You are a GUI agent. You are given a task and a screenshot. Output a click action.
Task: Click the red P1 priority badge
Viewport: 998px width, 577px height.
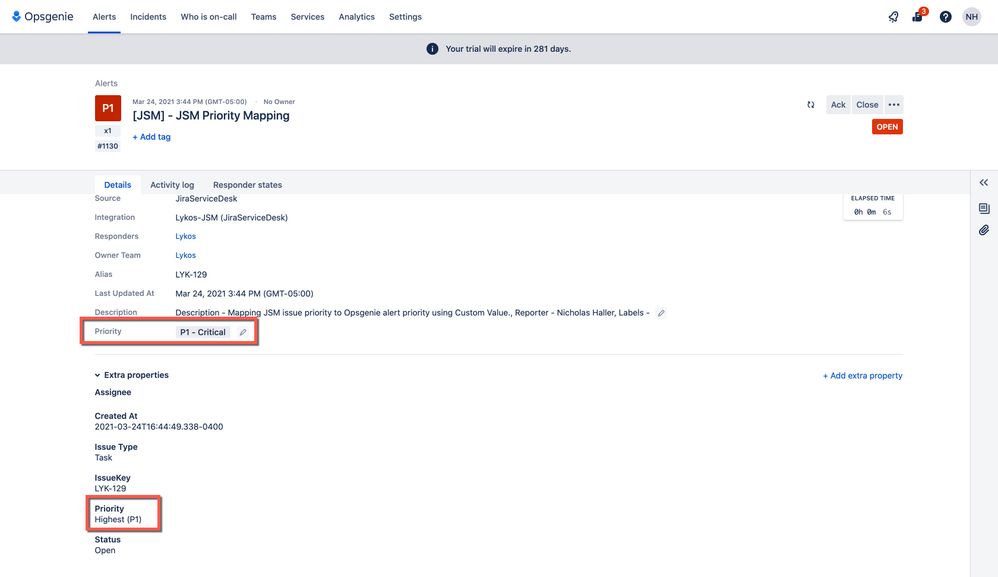point(108,108)
